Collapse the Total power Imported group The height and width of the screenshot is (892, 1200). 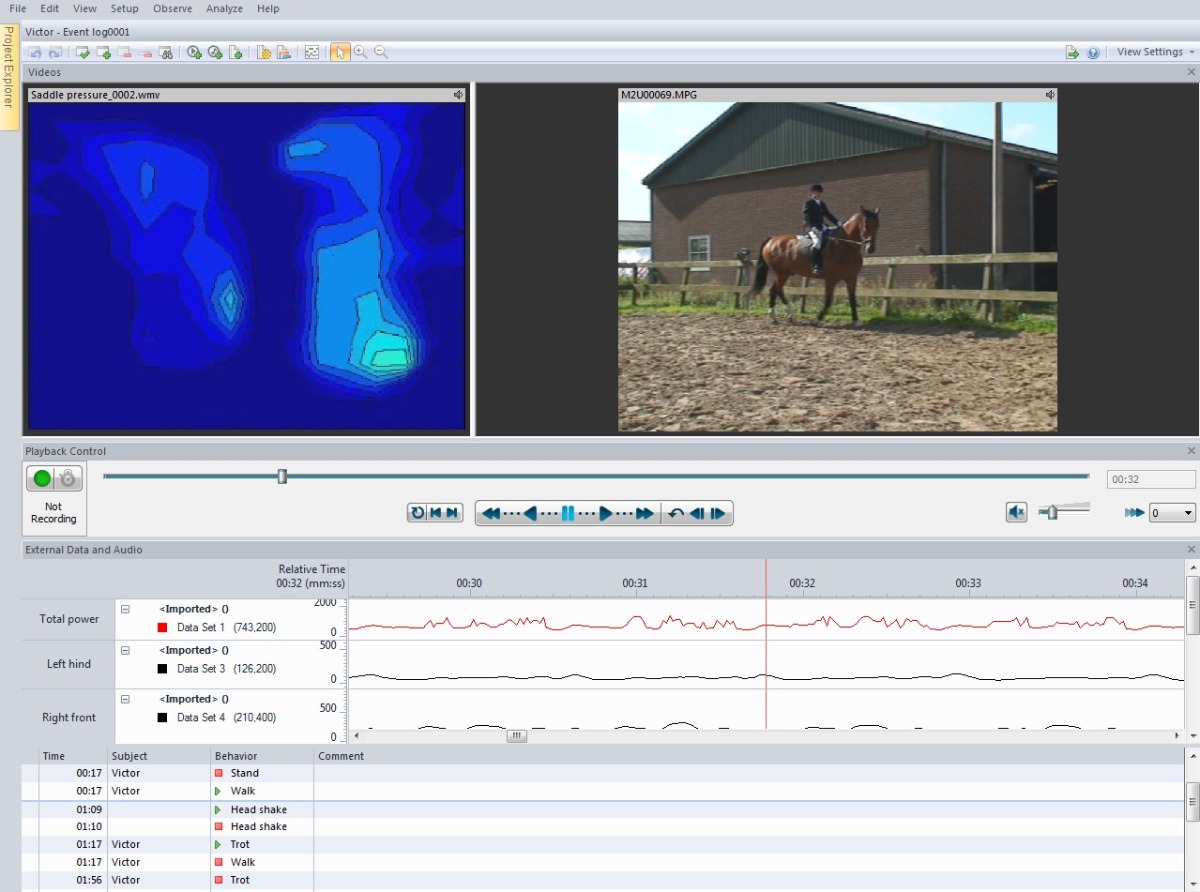(x=125, y=609)
